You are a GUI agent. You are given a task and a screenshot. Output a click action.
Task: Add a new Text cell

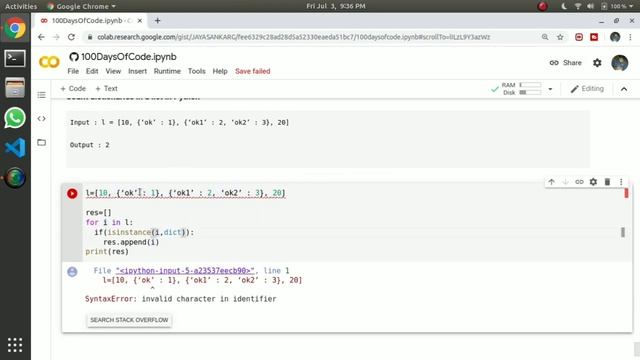point(107,89)
